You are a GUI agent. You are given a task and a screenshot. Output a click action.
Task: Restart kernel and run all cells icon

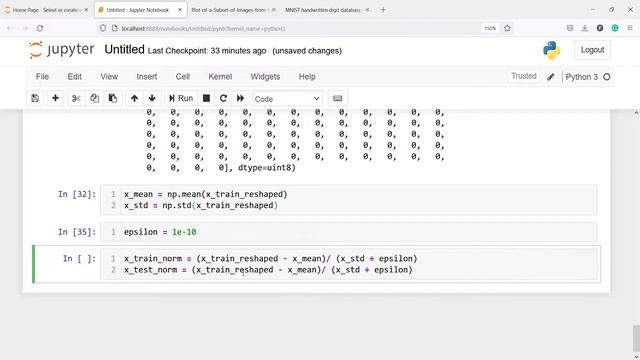point(240,98)
